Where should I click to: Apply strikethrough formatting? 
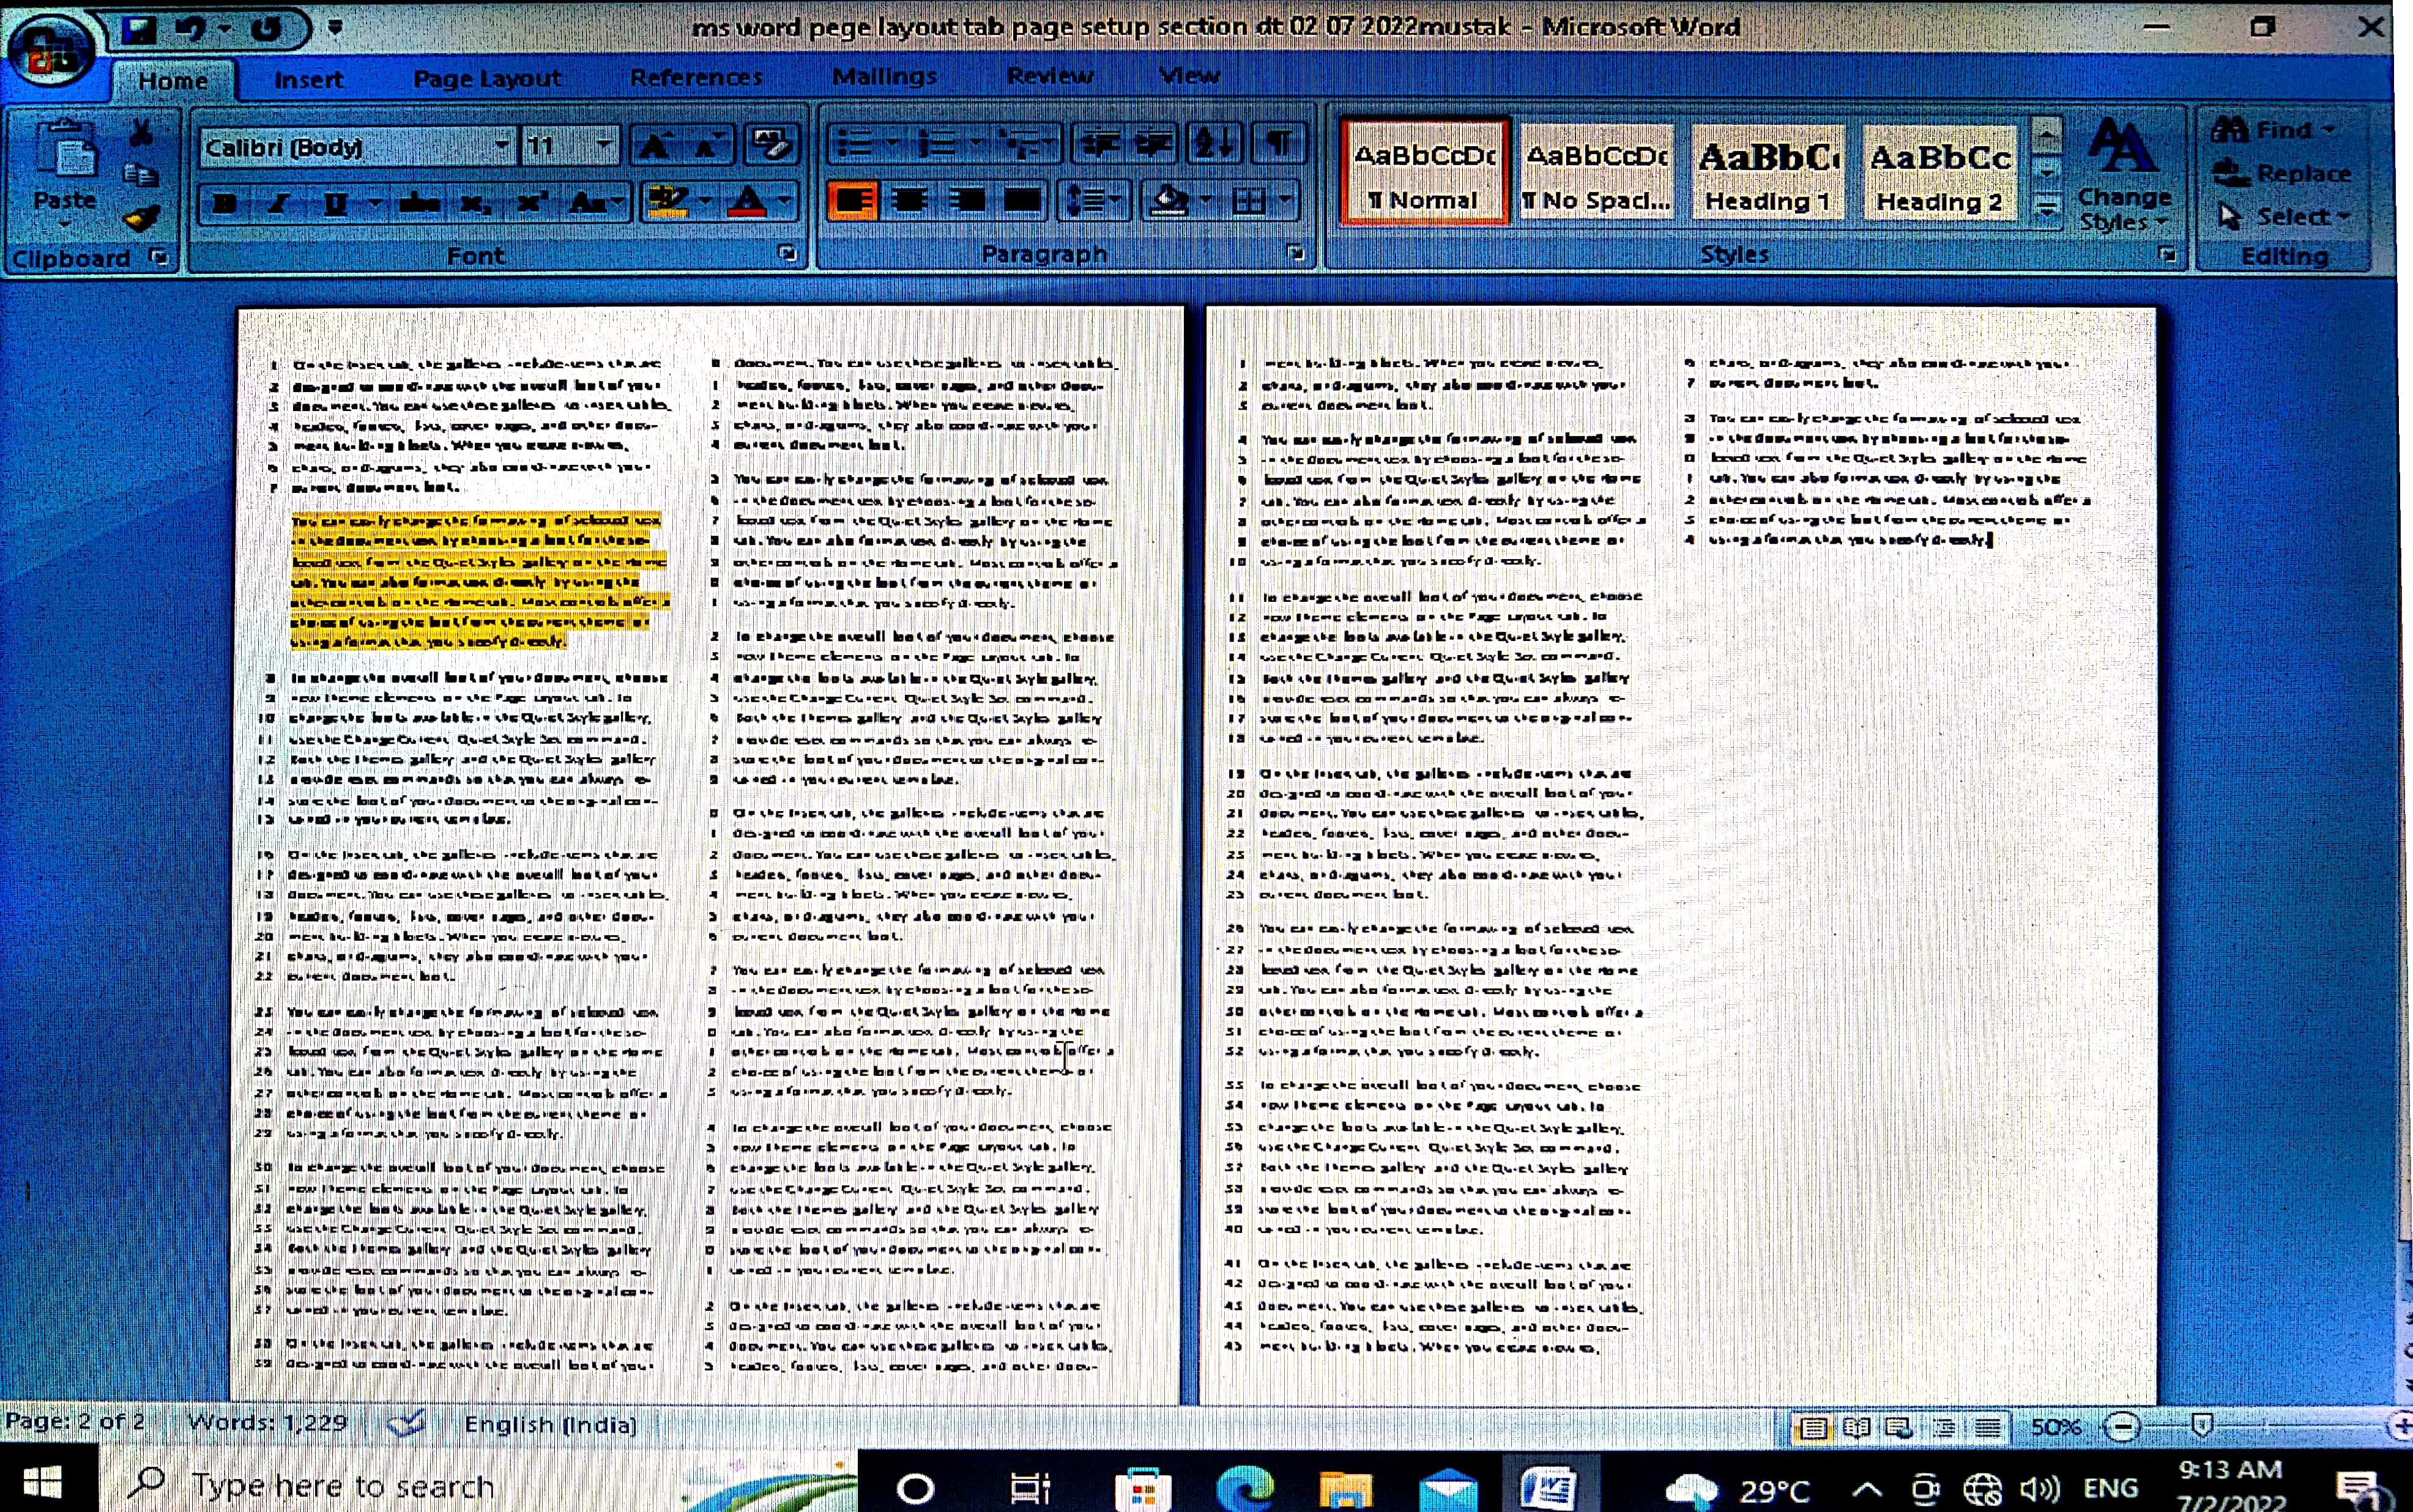pos(419,203)
